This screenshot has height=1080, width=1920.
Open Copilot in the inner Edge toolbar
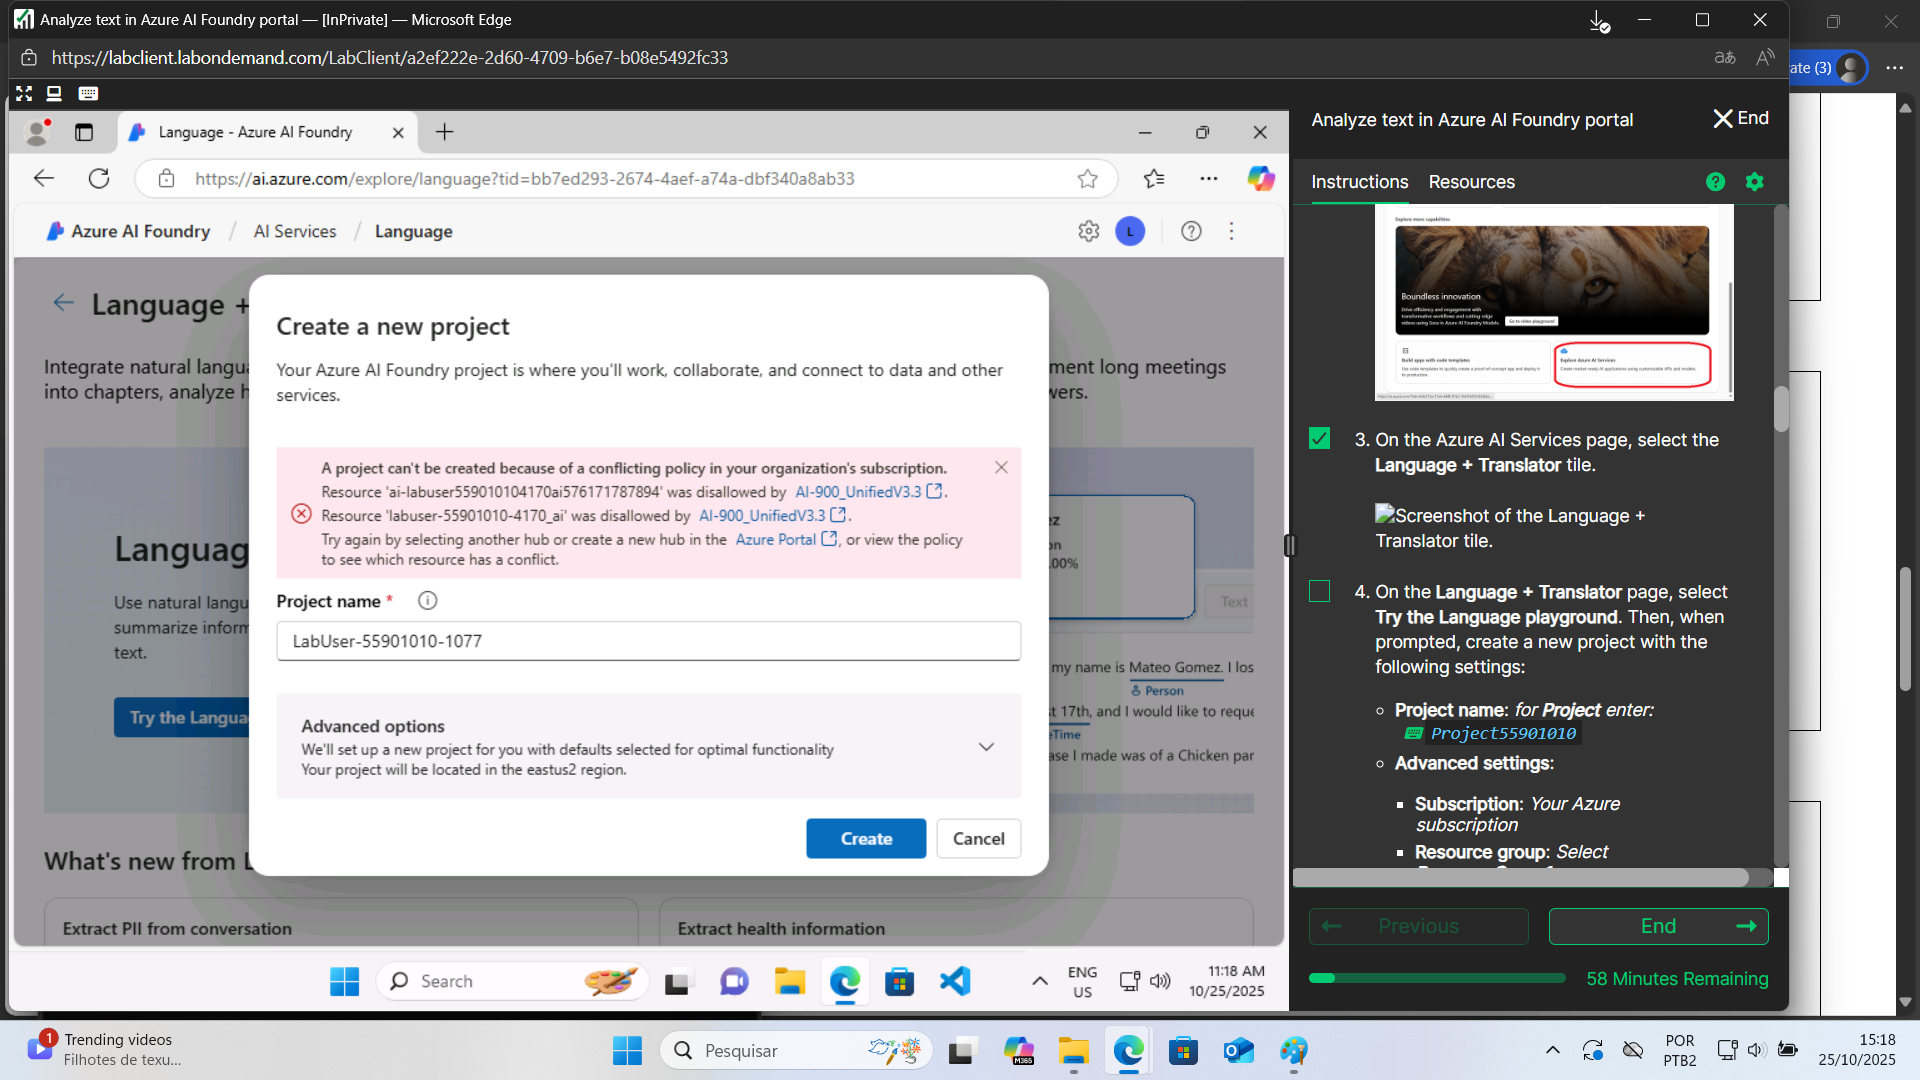pos(1261,179)
